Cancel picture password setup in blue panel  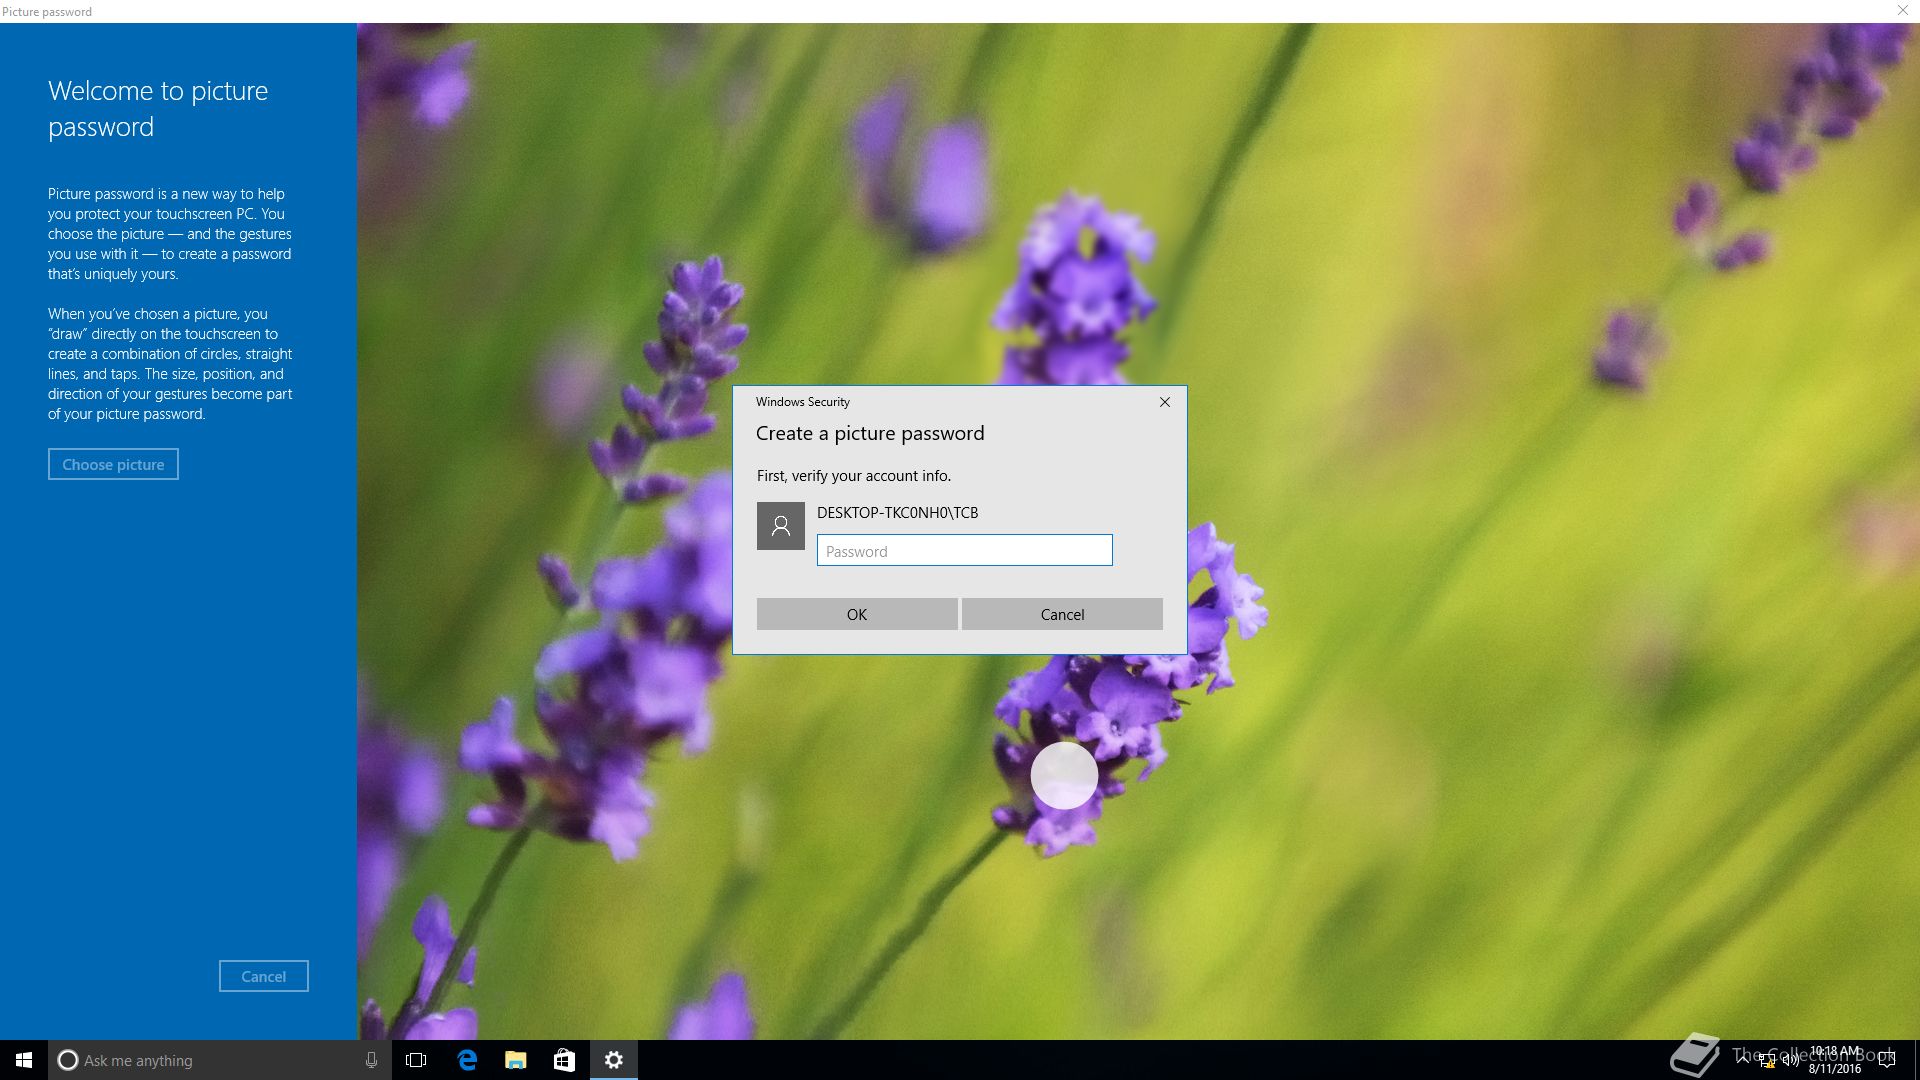pyautogui.click(x=264, y=976)
